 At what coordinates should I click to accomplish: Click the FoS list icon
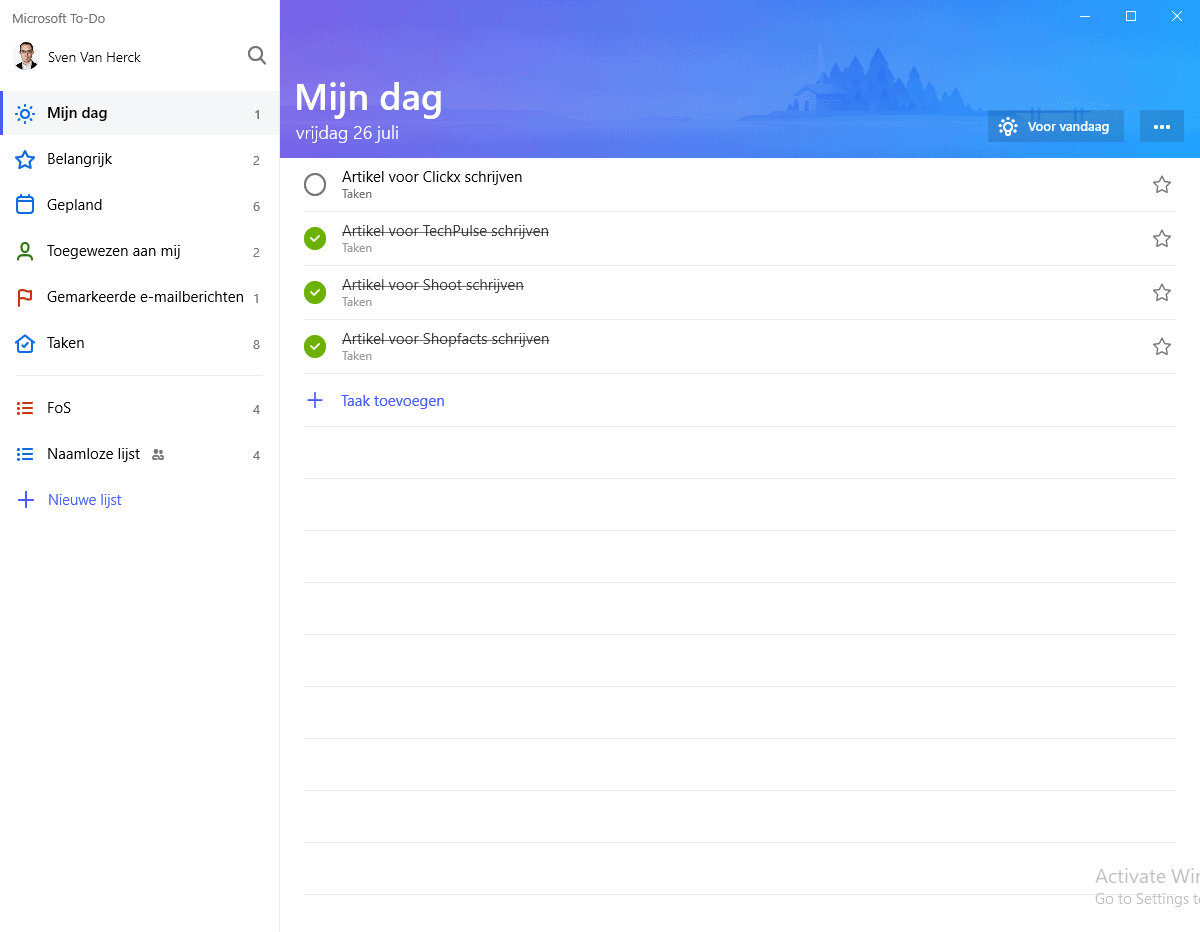25,408
